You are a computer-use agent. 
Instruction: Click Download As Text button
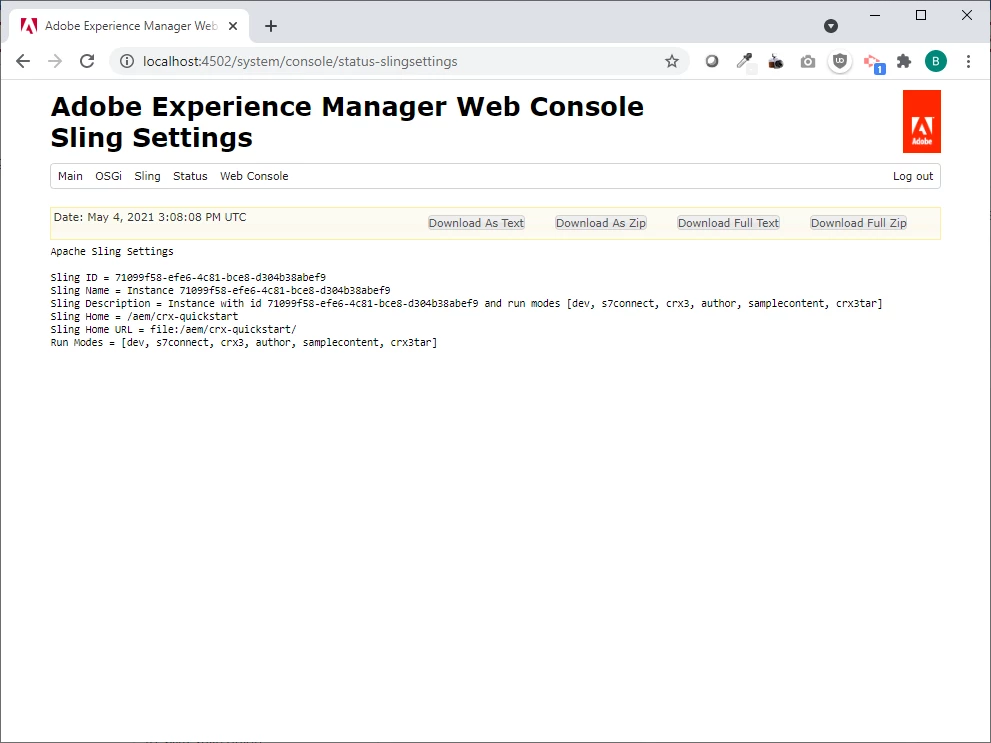tap(477, 223)
